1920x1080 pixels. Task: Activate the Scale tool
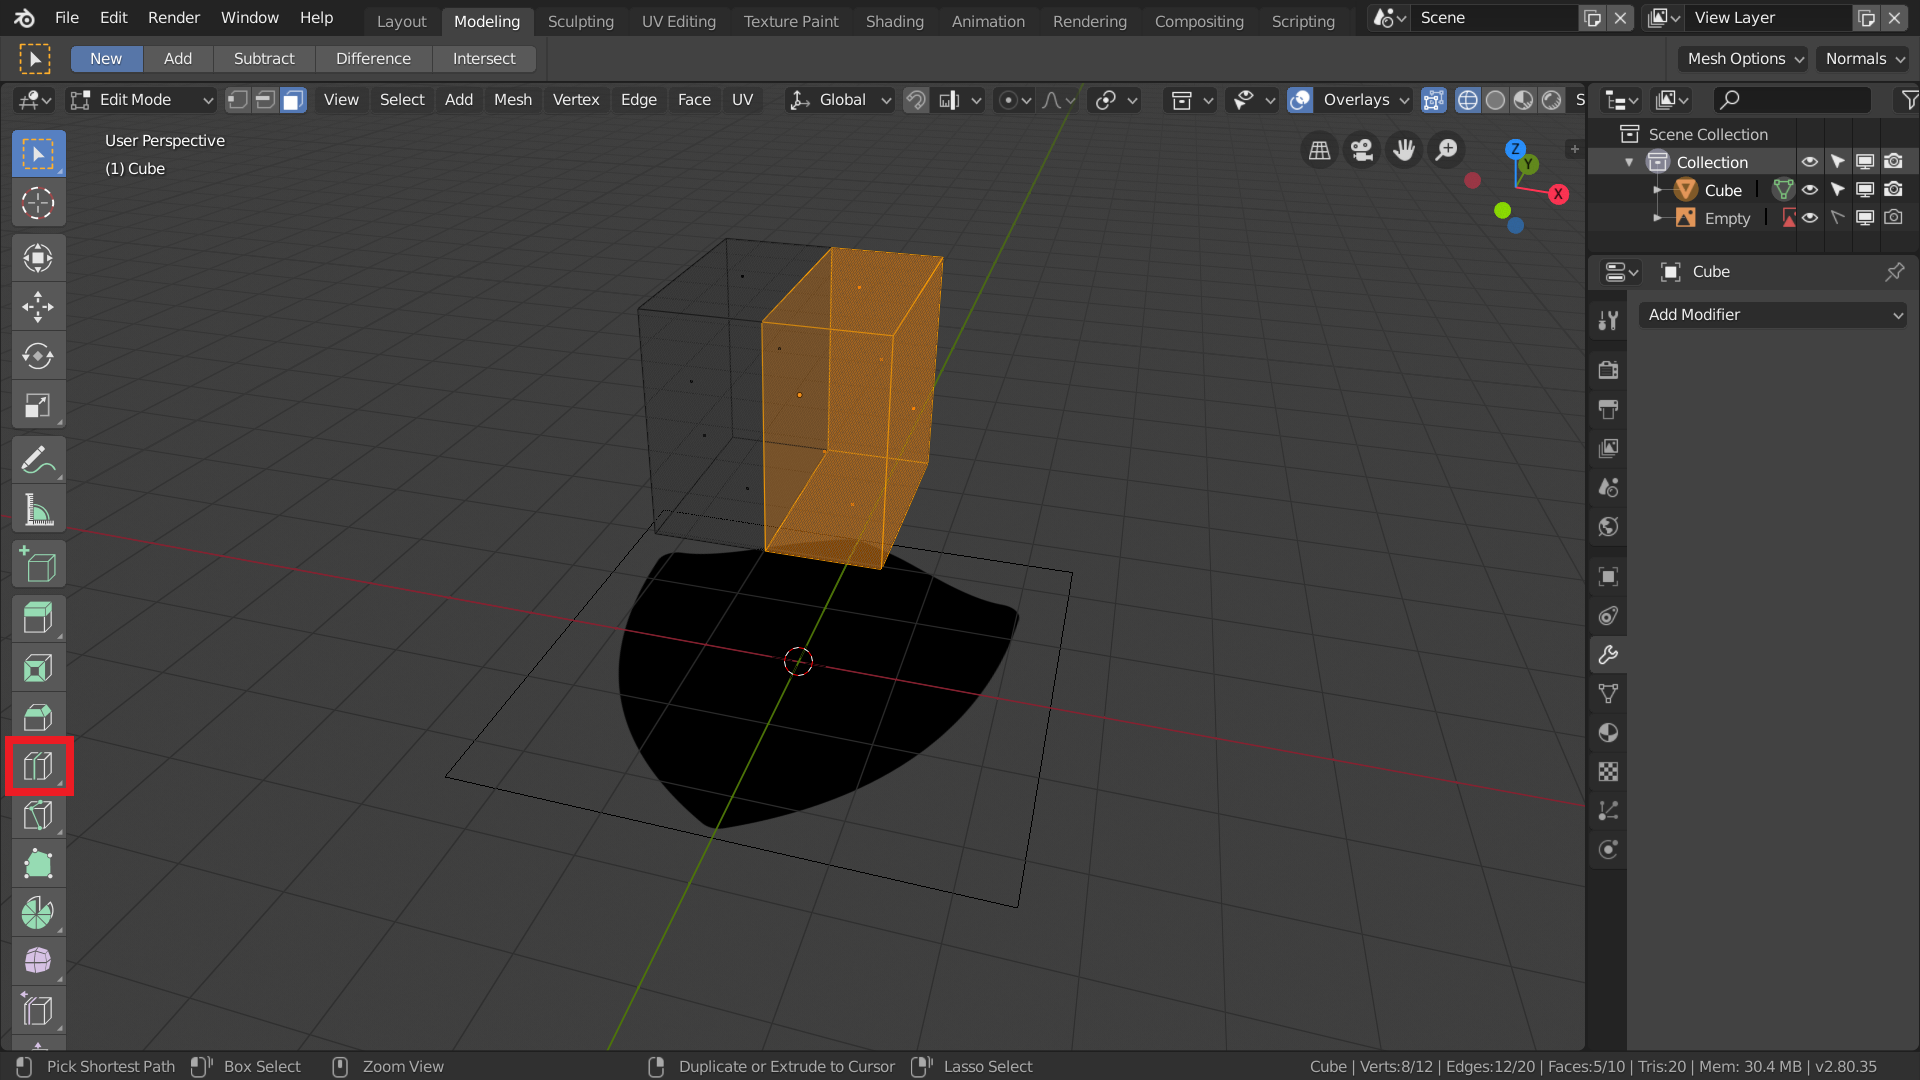pyautogui.click(x=38, y=405)
